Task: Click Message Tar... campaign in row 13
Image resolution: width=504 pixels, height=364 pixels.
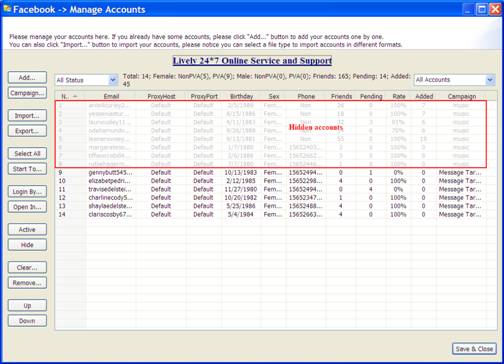Action: (460, 206)
